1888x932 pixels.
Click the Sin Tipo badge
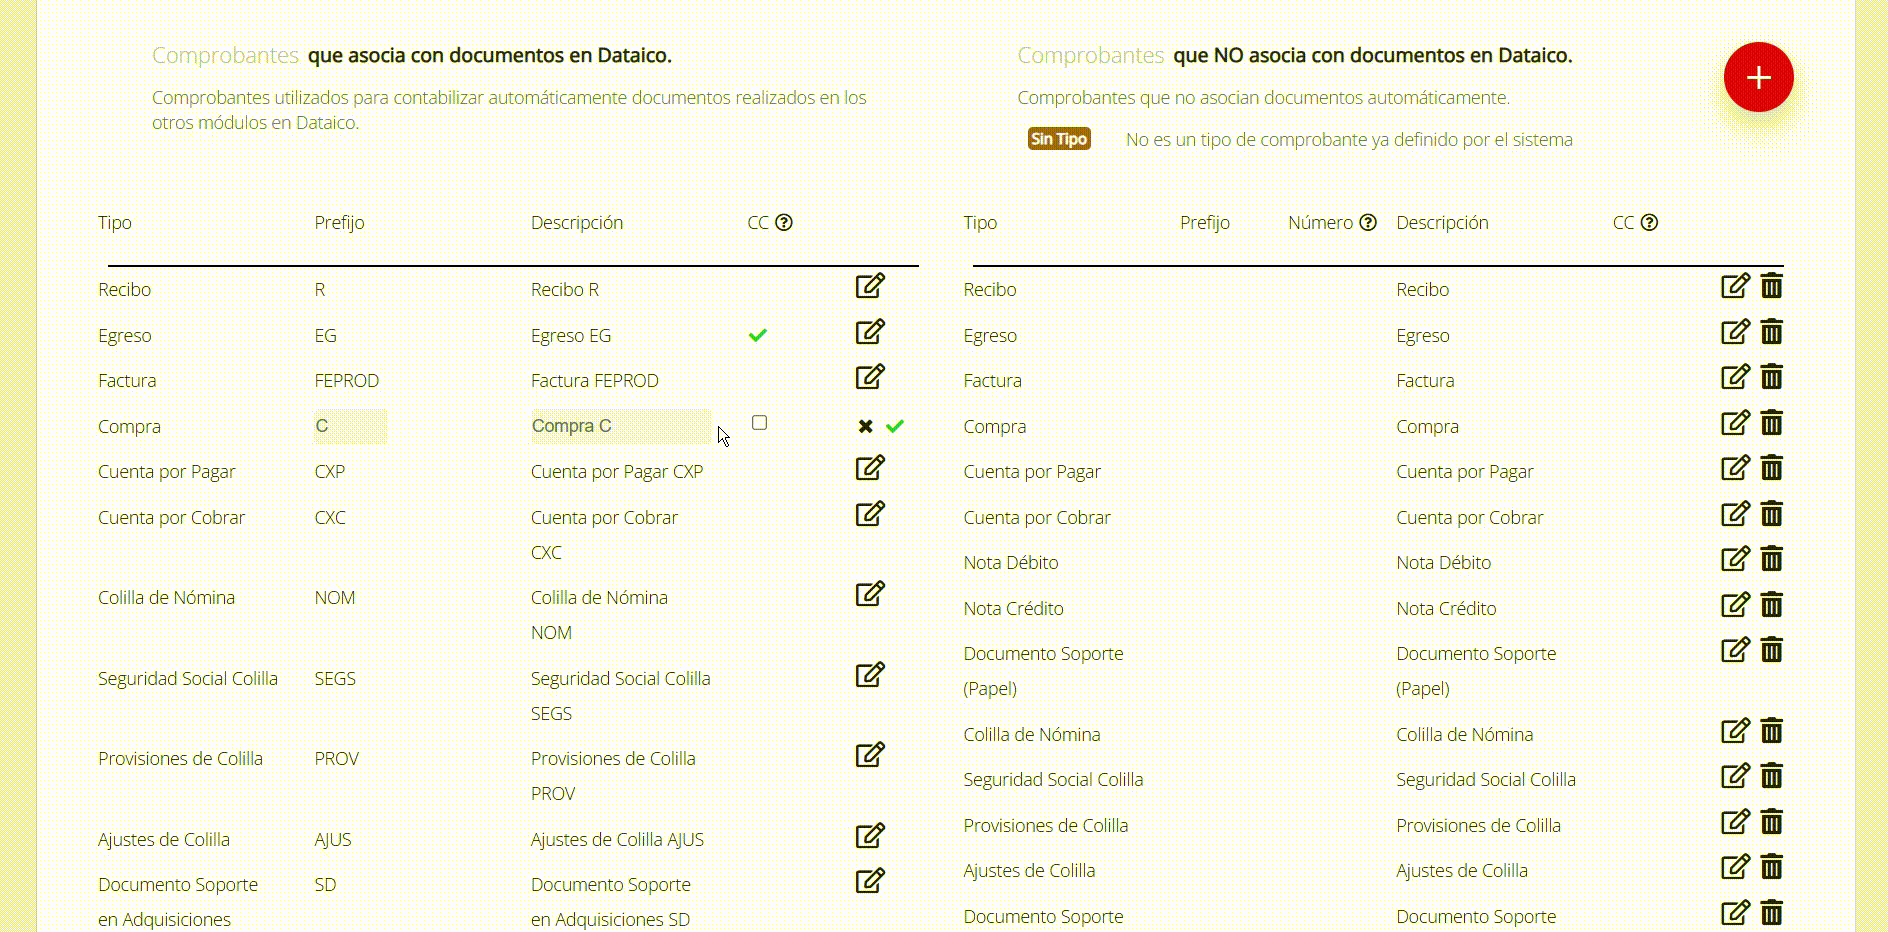1059,139
